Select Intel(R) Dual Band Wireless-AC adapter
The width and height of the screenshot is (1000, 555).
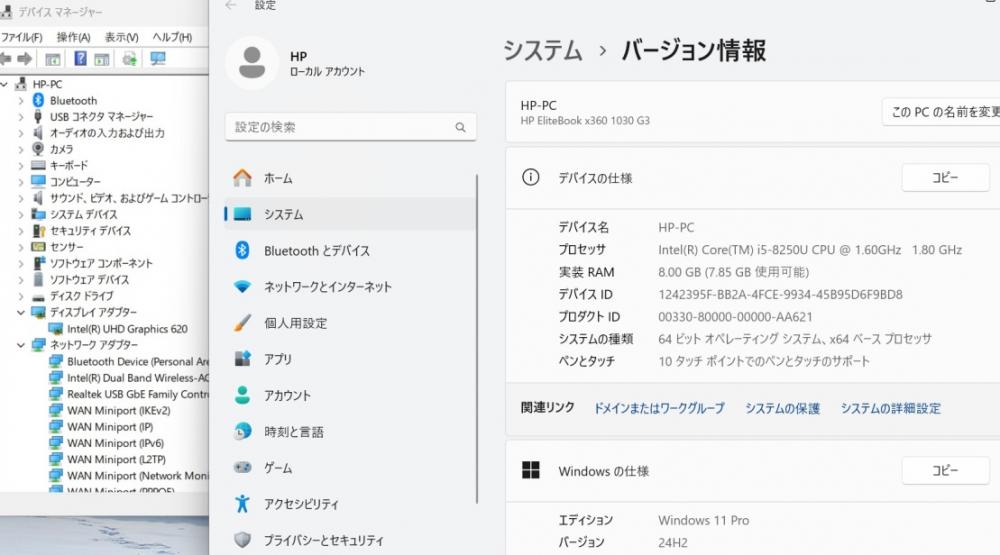(x=138, y=378)
